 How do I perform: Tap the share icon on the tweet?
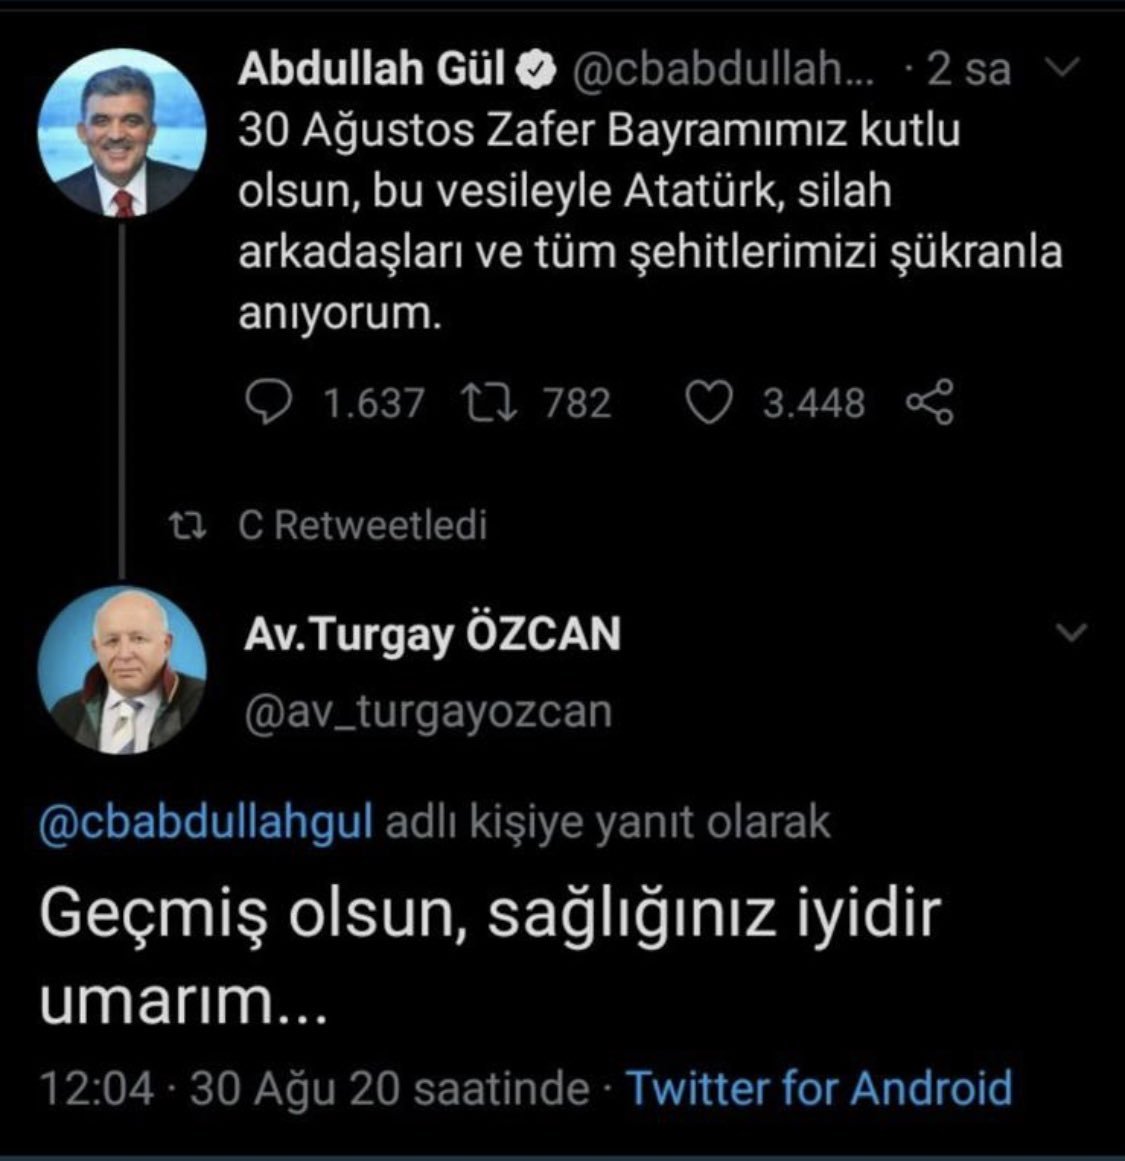click(929, 403)
